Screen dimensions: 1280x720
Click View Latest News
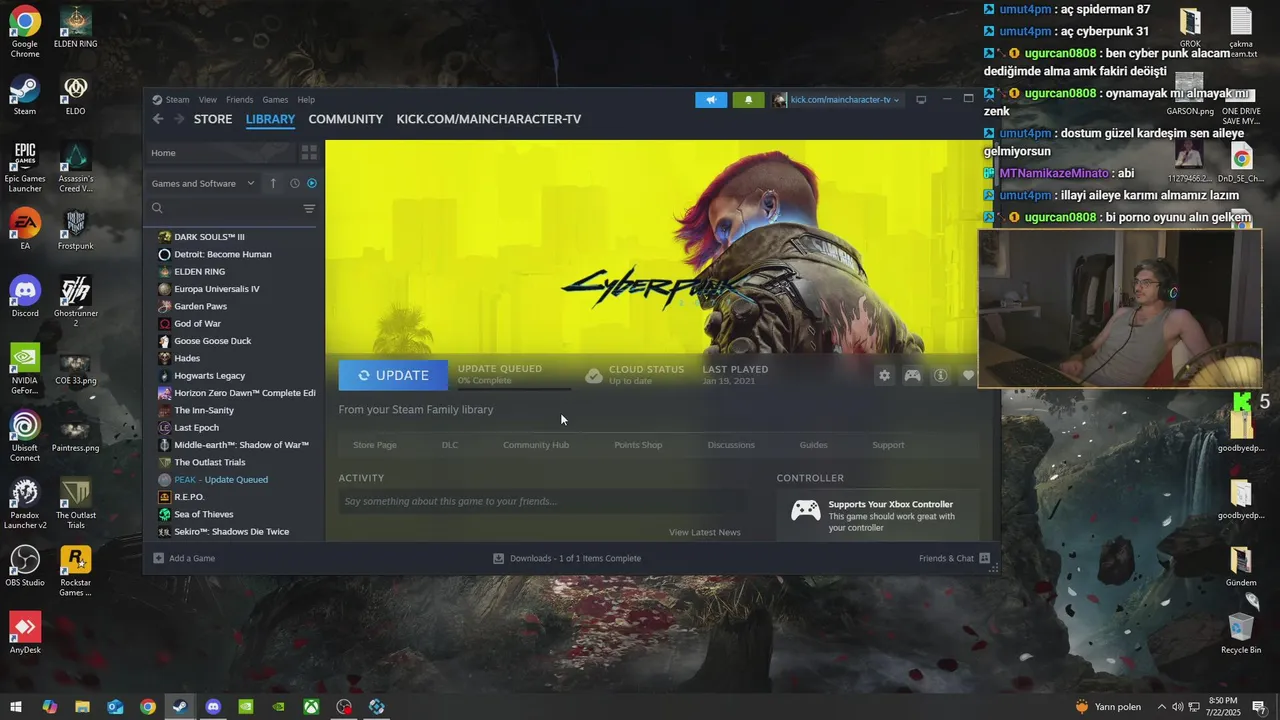[x=705, y=532]
